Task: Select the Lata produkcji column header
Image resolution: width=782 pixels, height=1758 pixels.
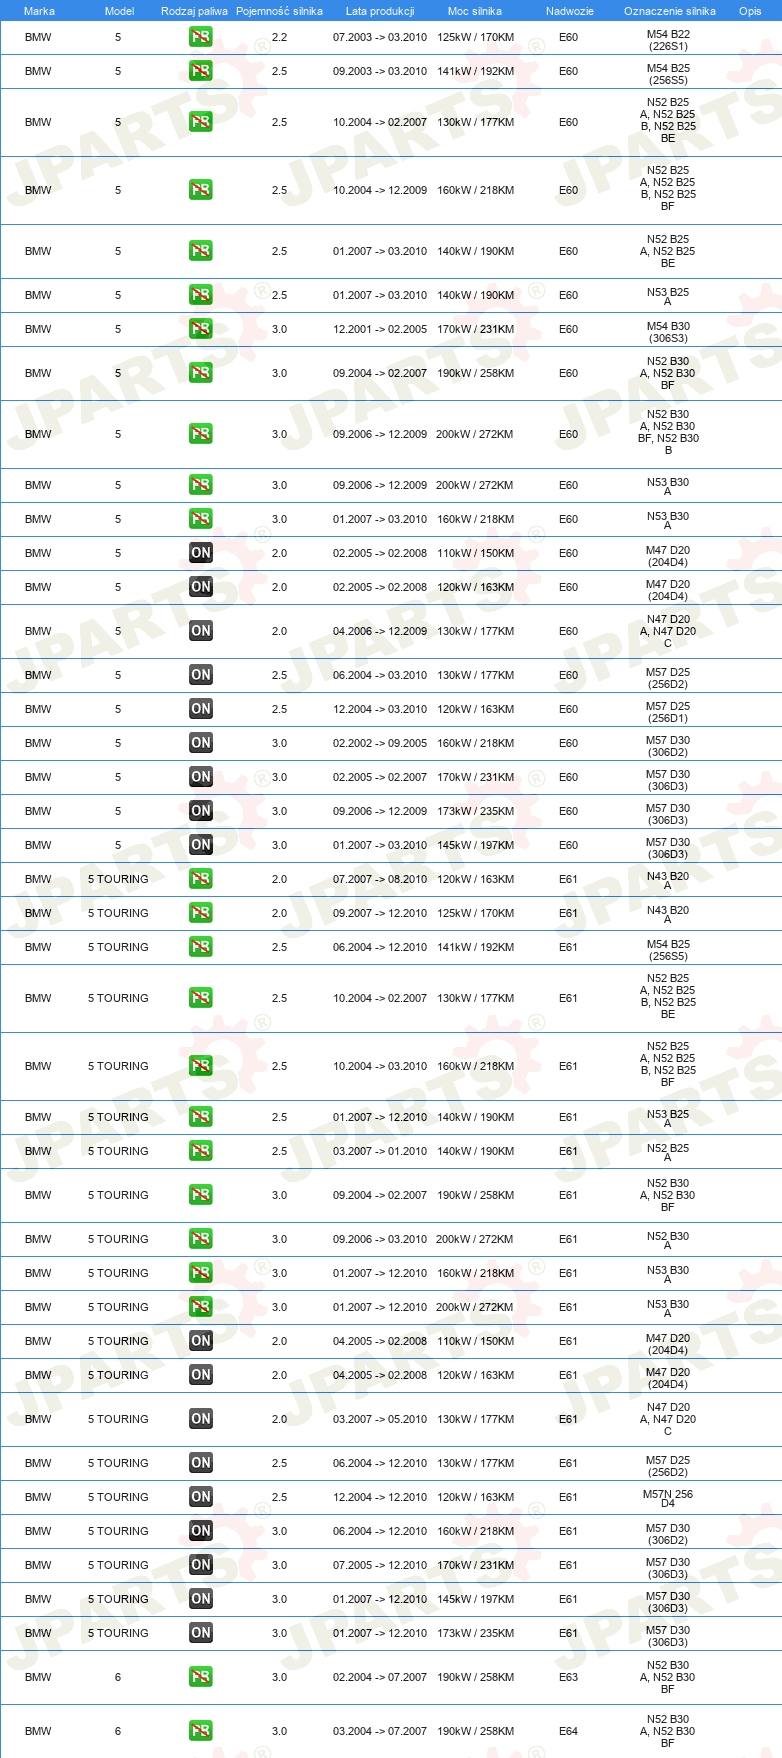Action: (x=380, y=11)
